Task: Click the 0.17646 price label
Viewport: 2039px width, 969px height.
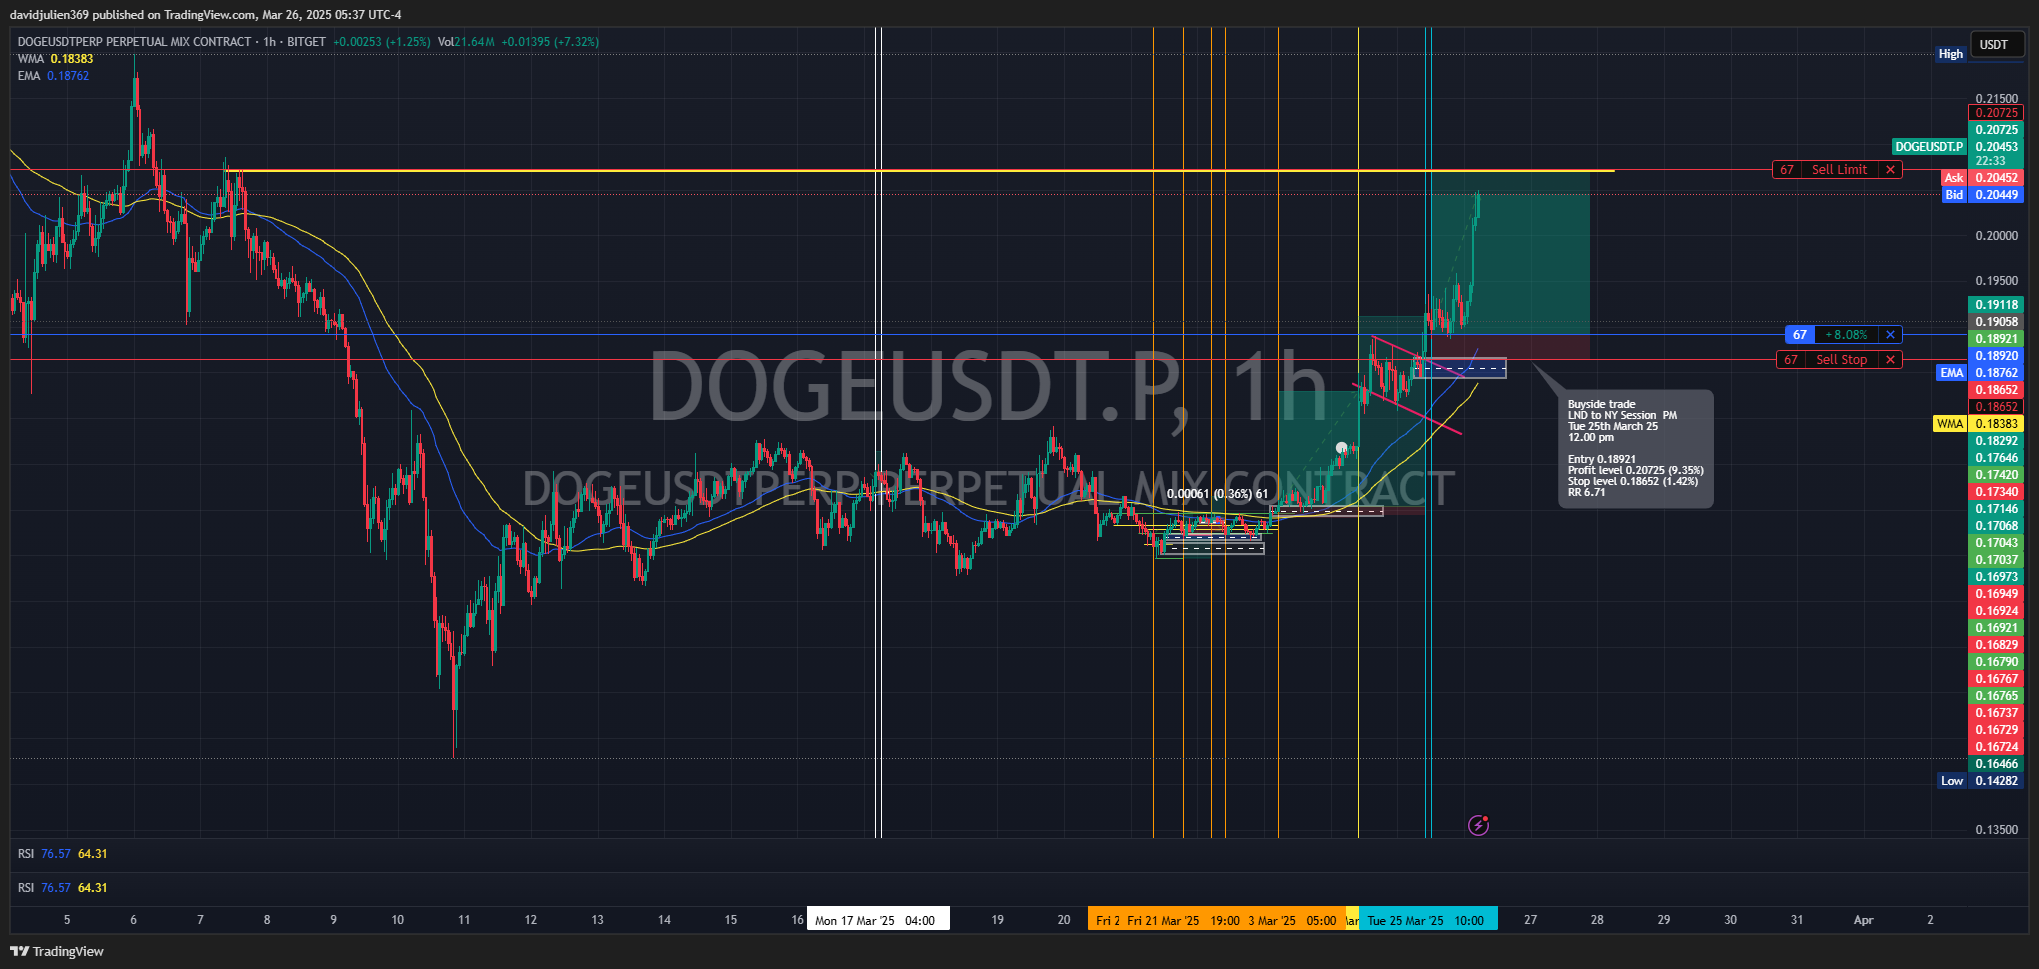Action: coord(1996,458)
